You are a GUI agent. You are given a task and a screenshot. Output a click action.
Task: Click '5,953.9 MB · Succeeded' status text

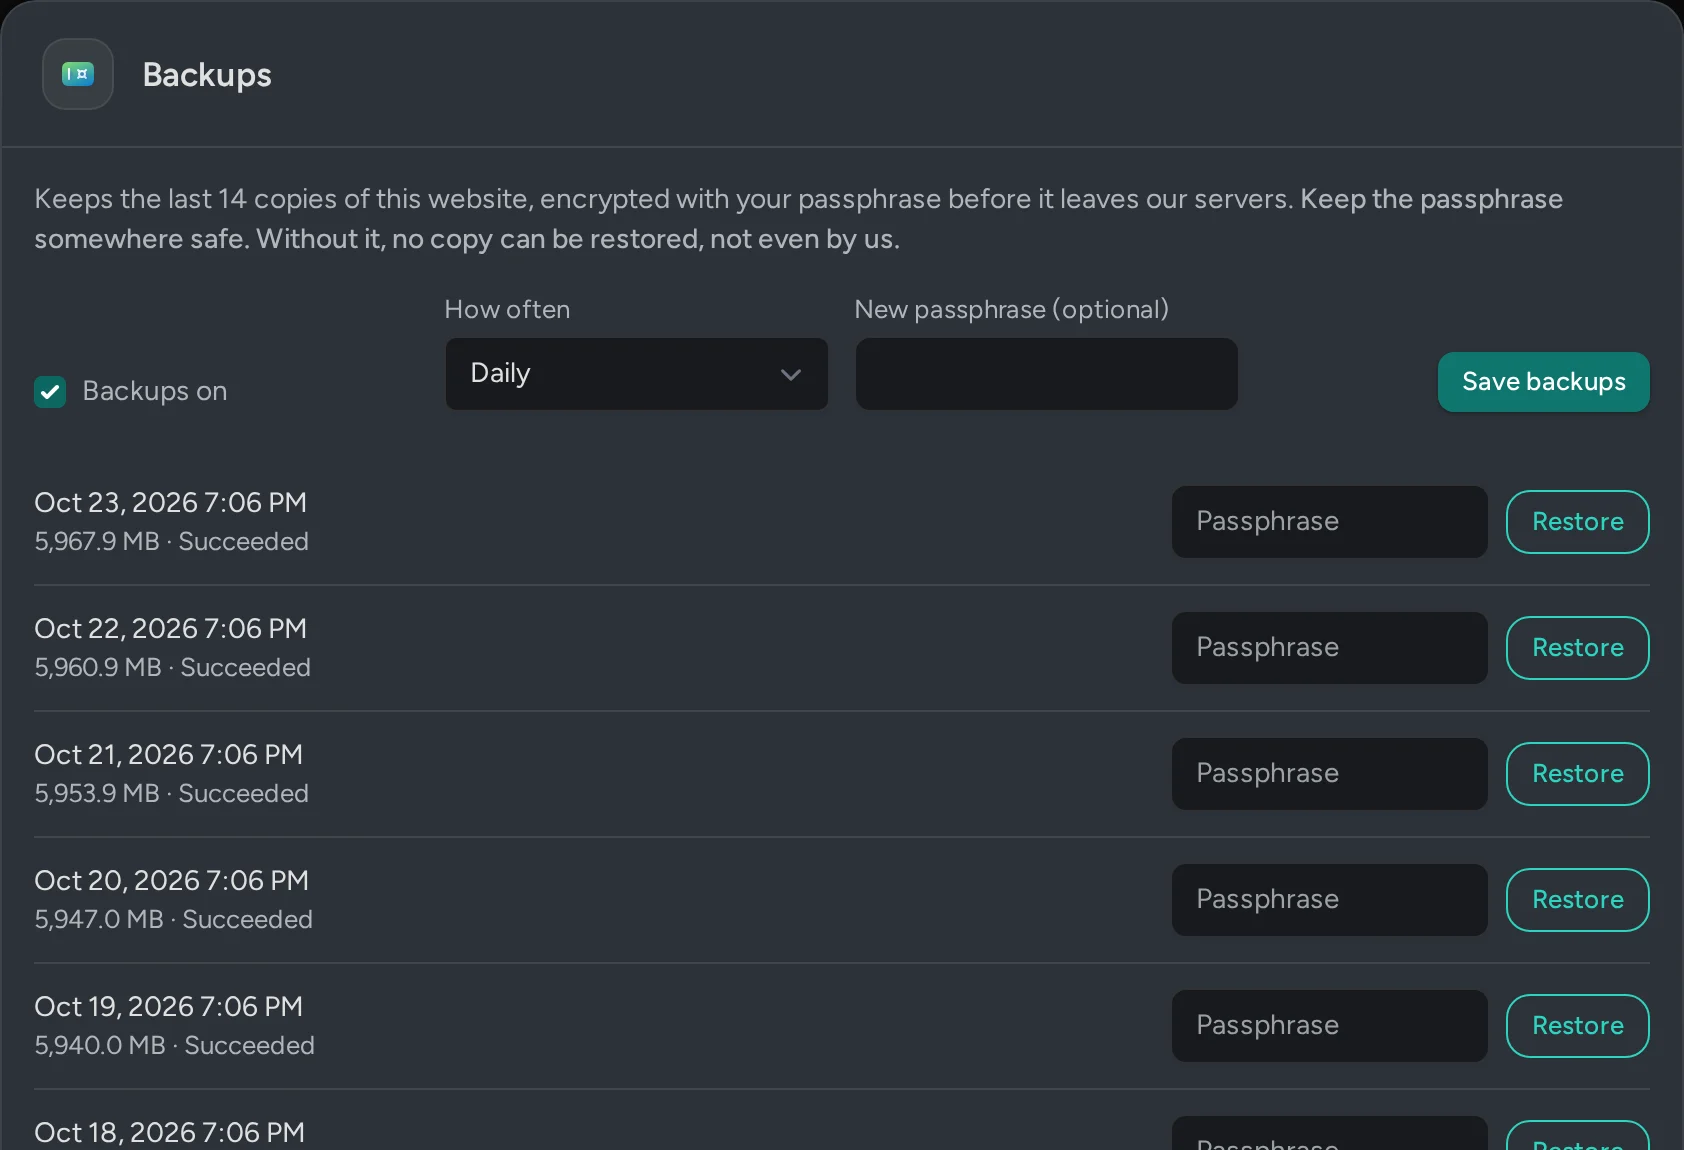click(172, 793)
